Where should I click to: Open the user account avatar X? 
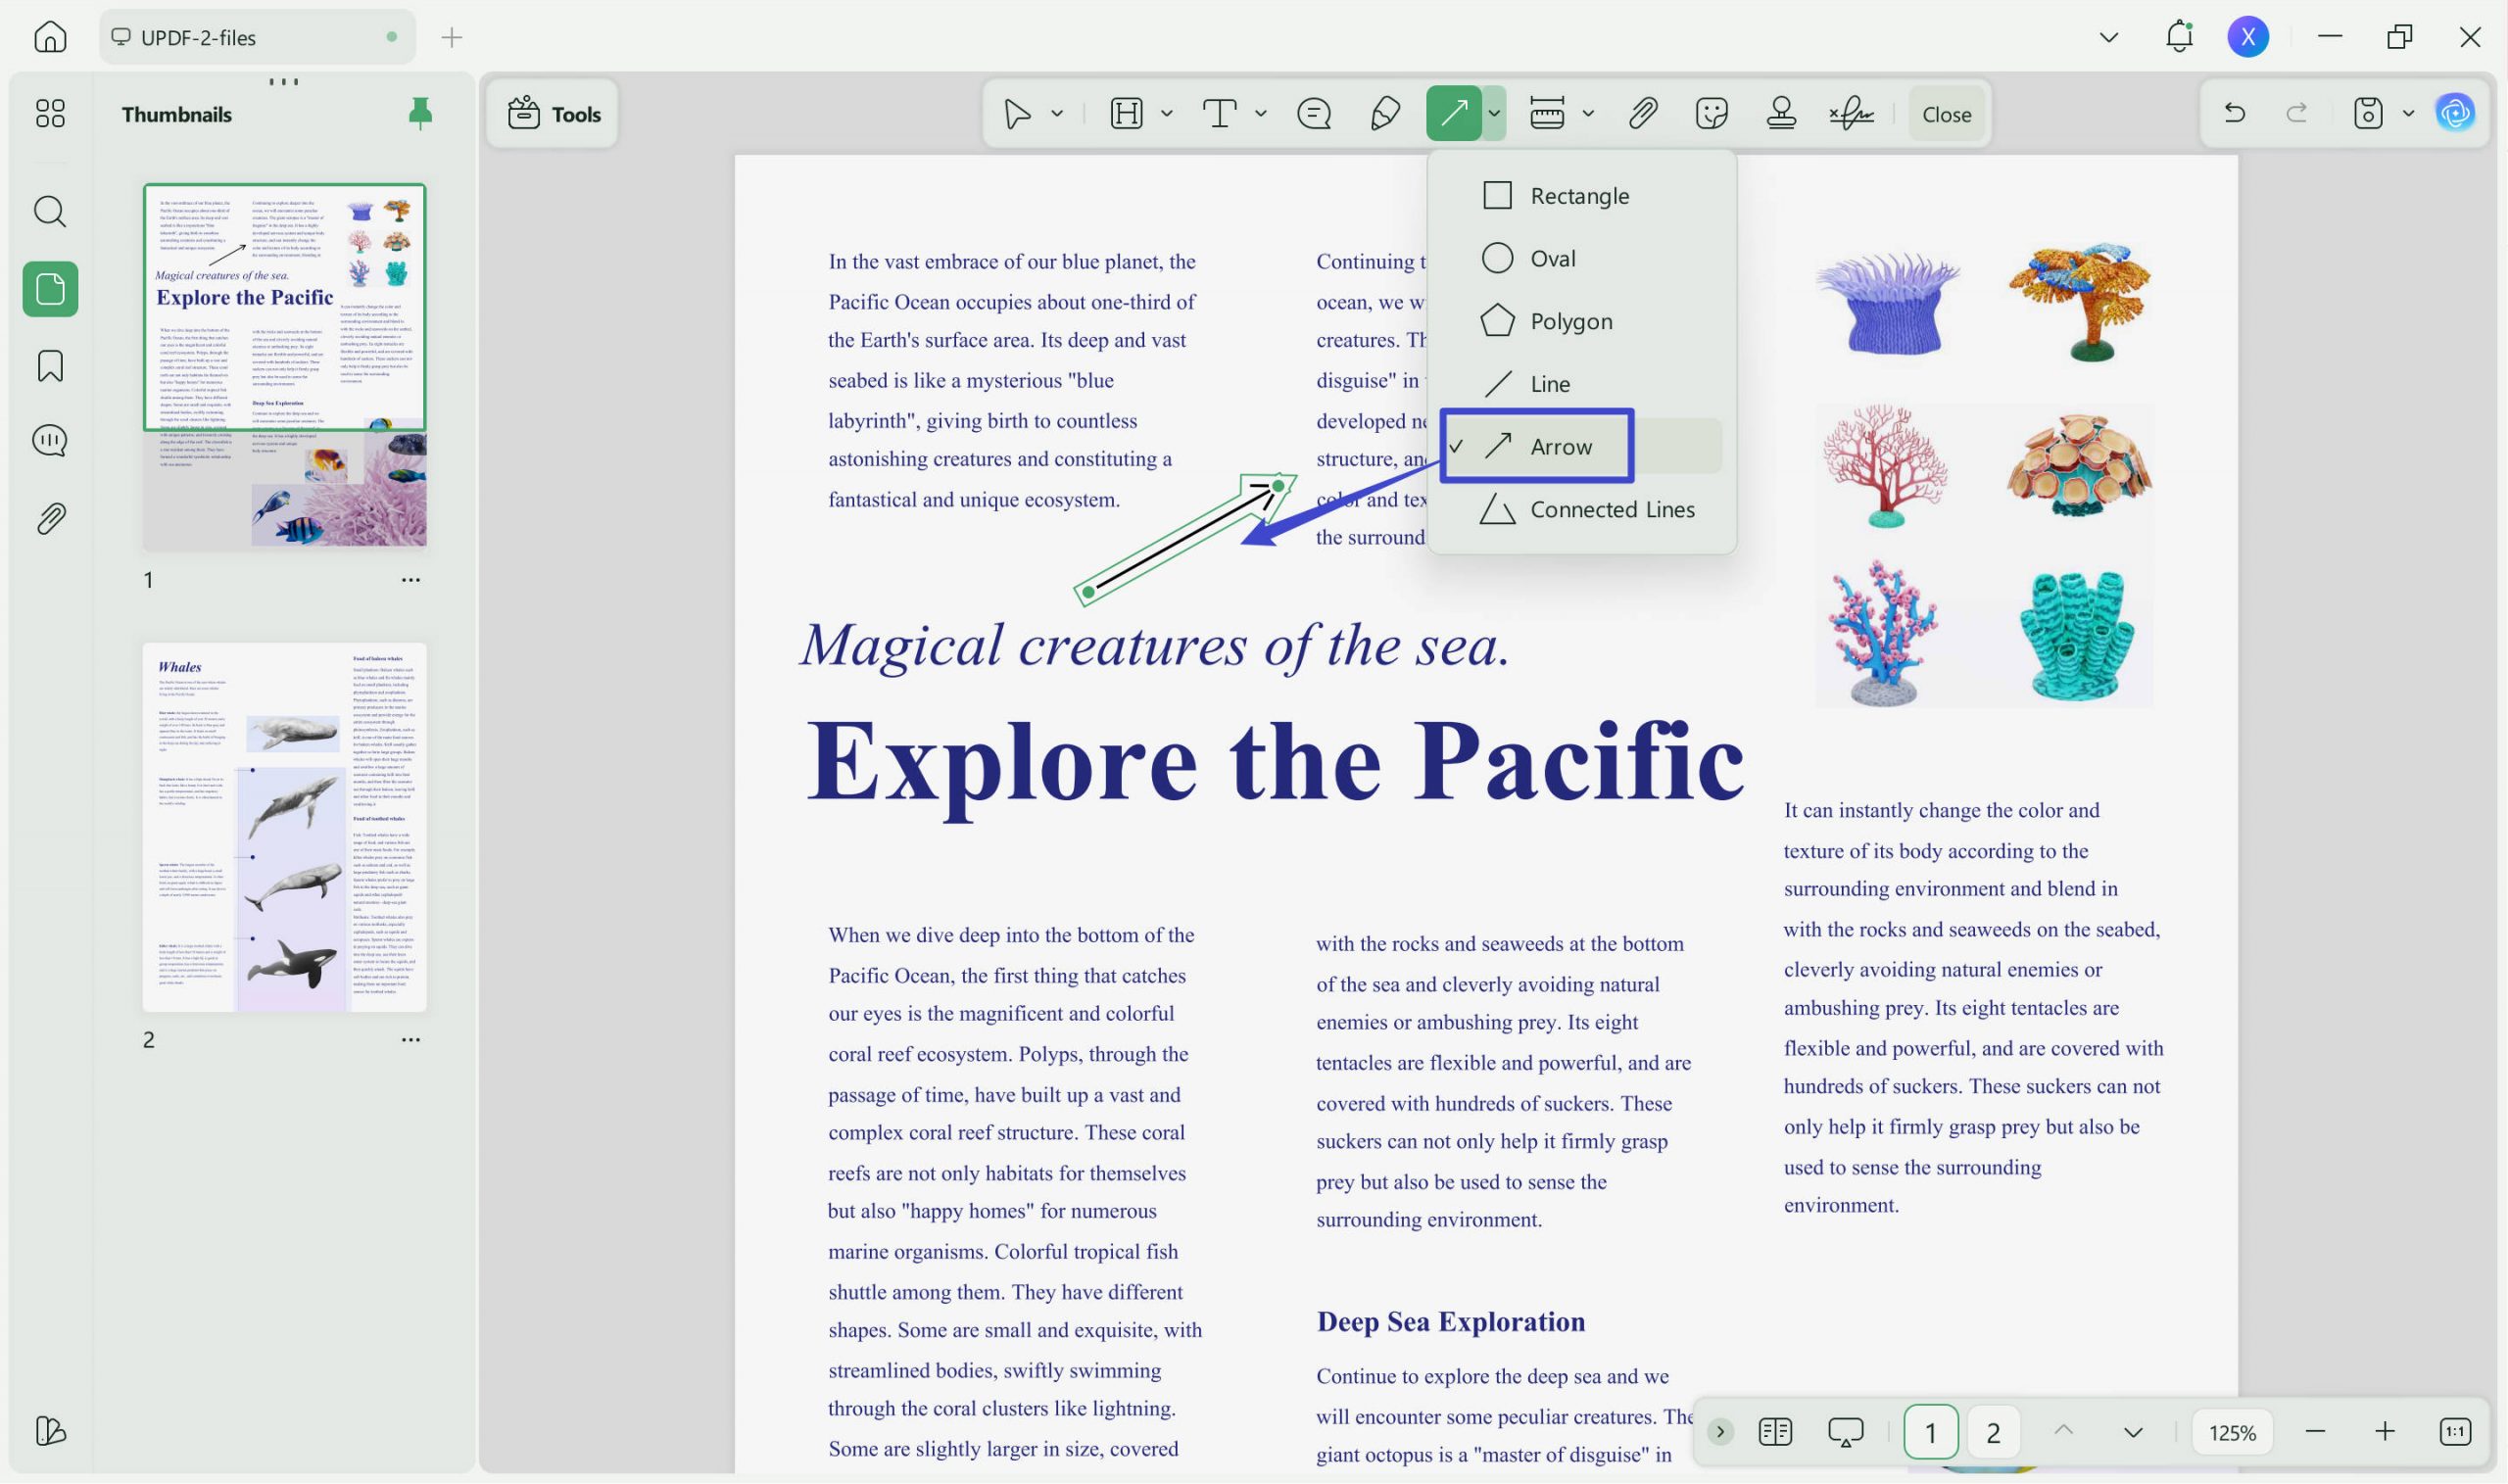click(2248, 37)
